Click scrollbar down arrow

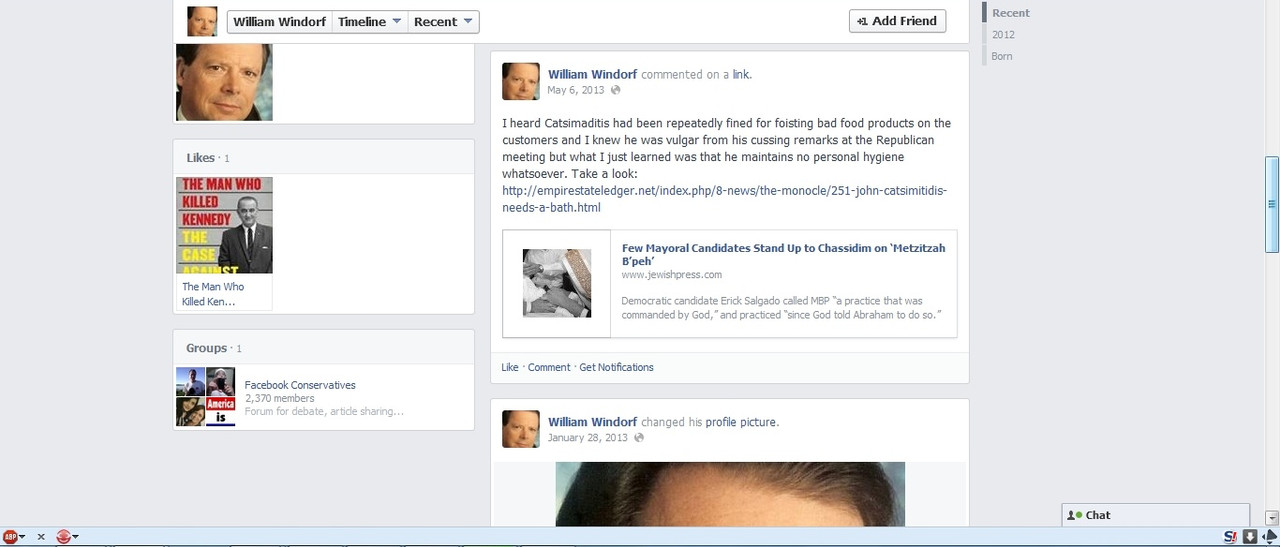1272,518
